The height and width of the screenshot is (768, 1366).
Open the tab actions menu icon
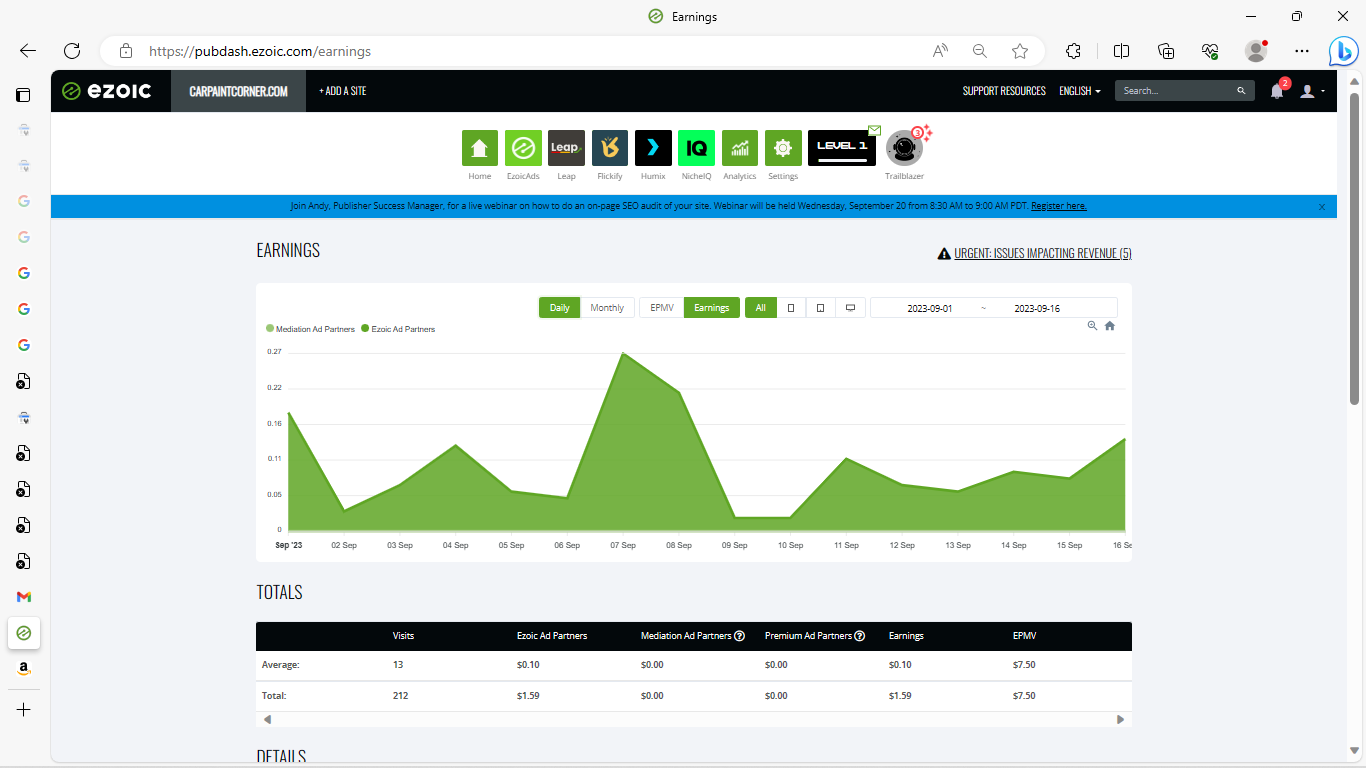coord(23,95)
